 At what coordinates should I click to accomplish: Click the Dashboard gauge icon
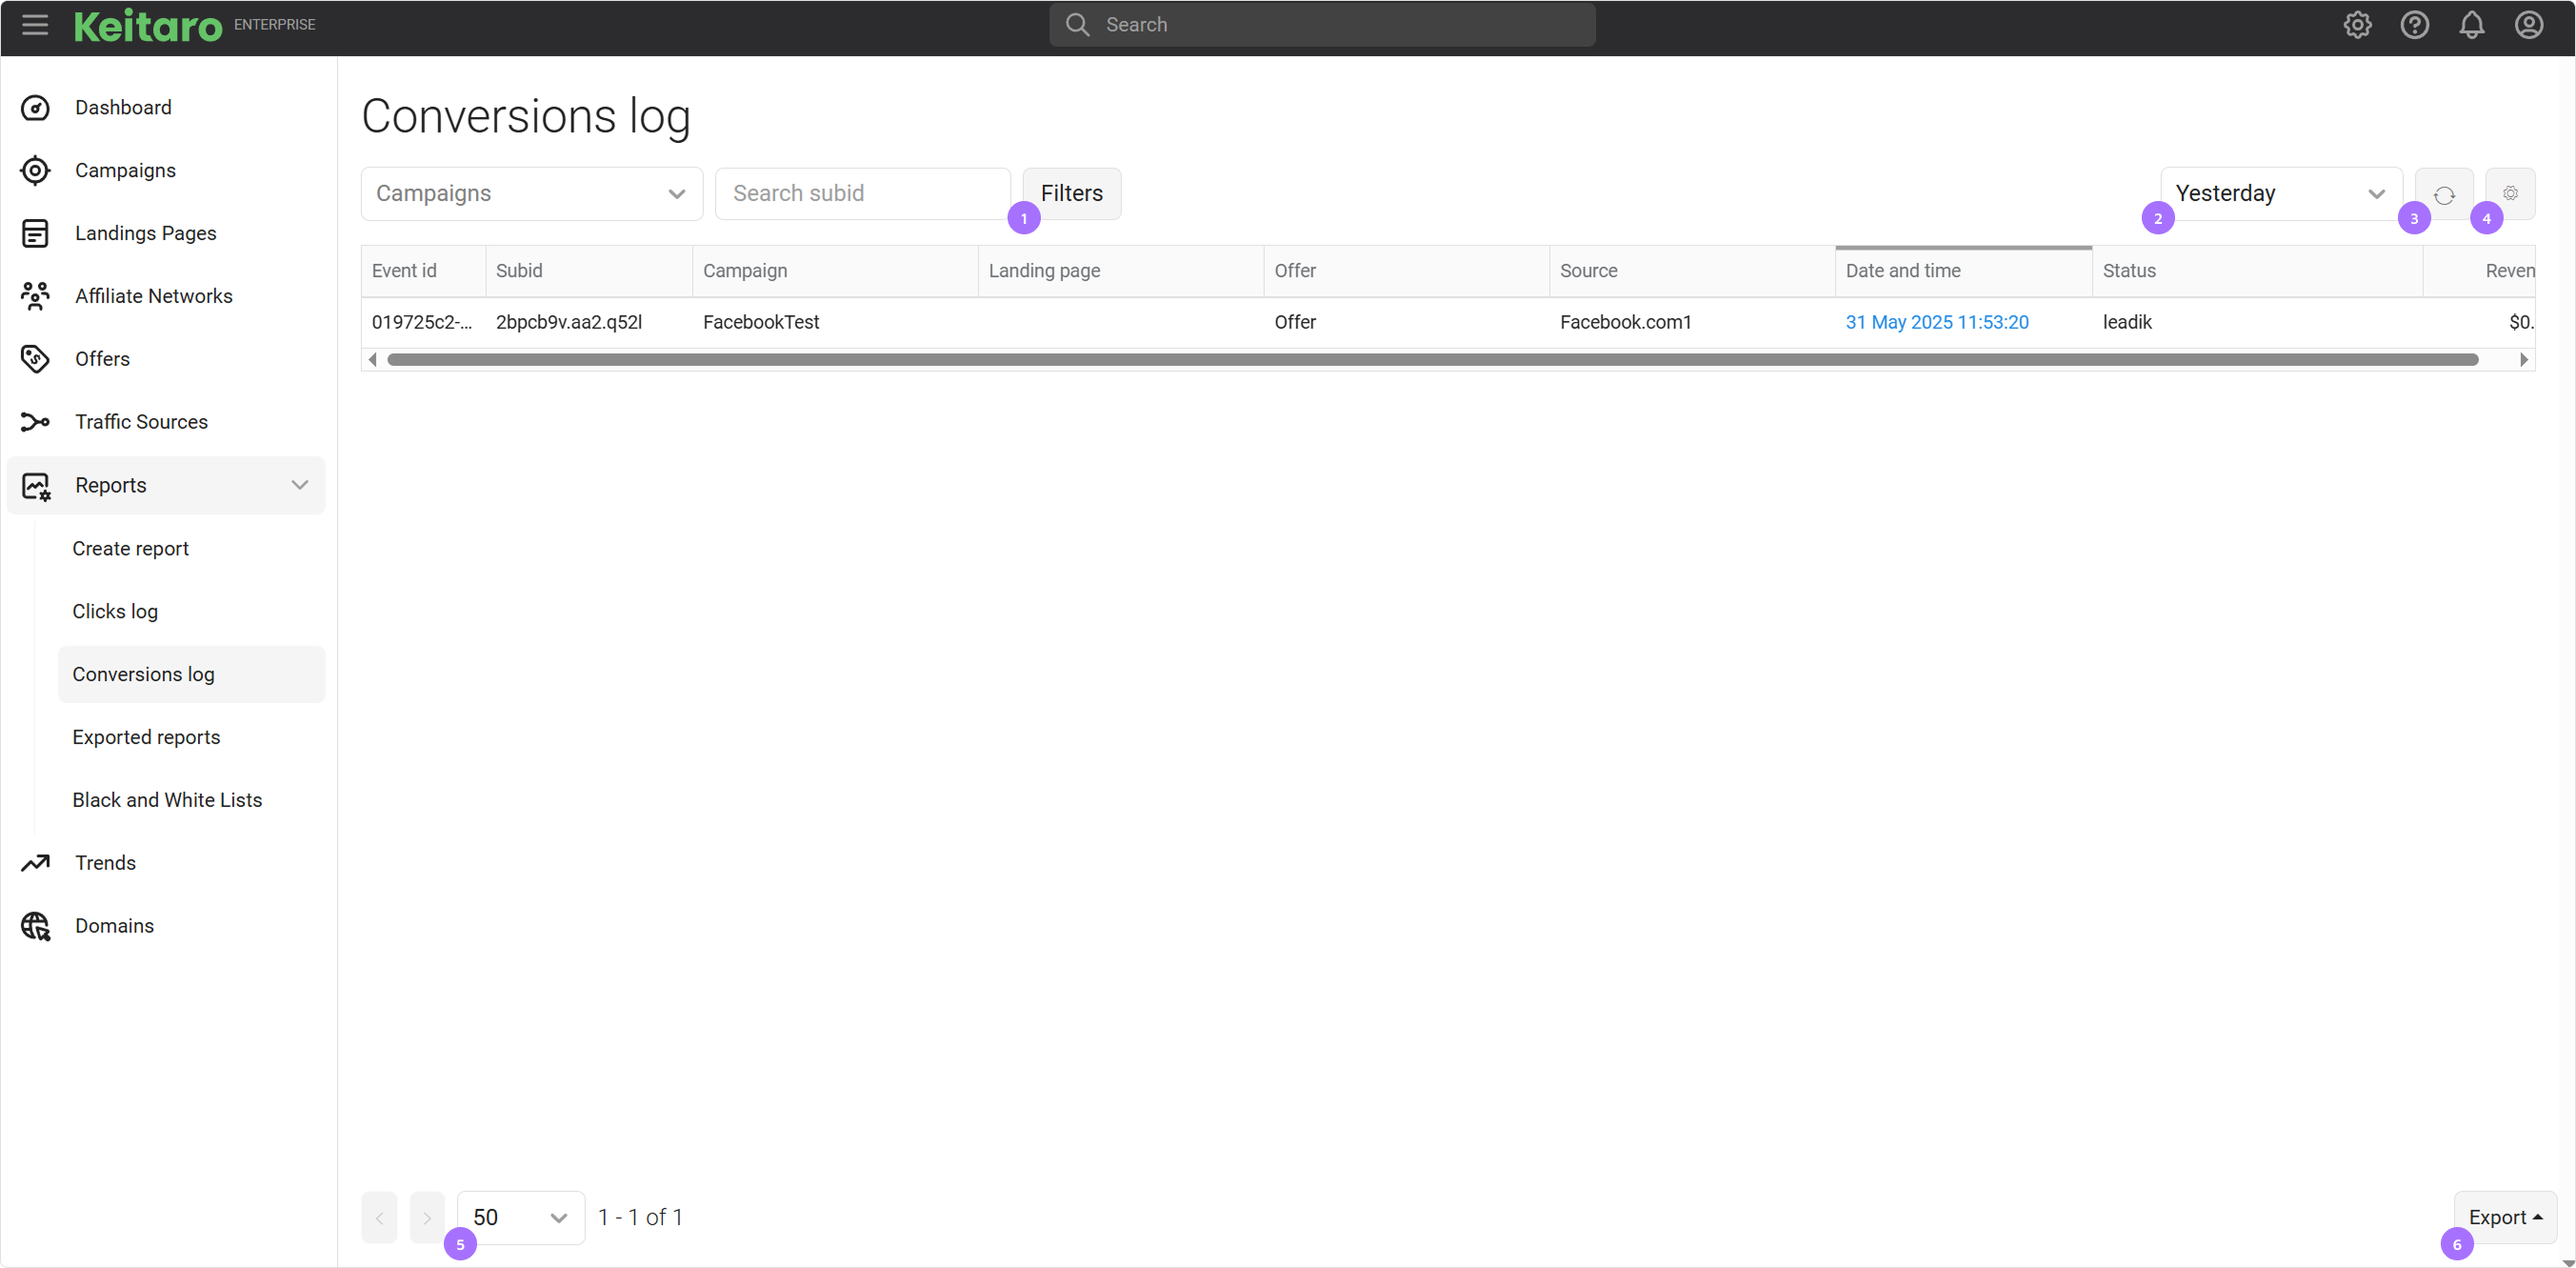[35, 108]
